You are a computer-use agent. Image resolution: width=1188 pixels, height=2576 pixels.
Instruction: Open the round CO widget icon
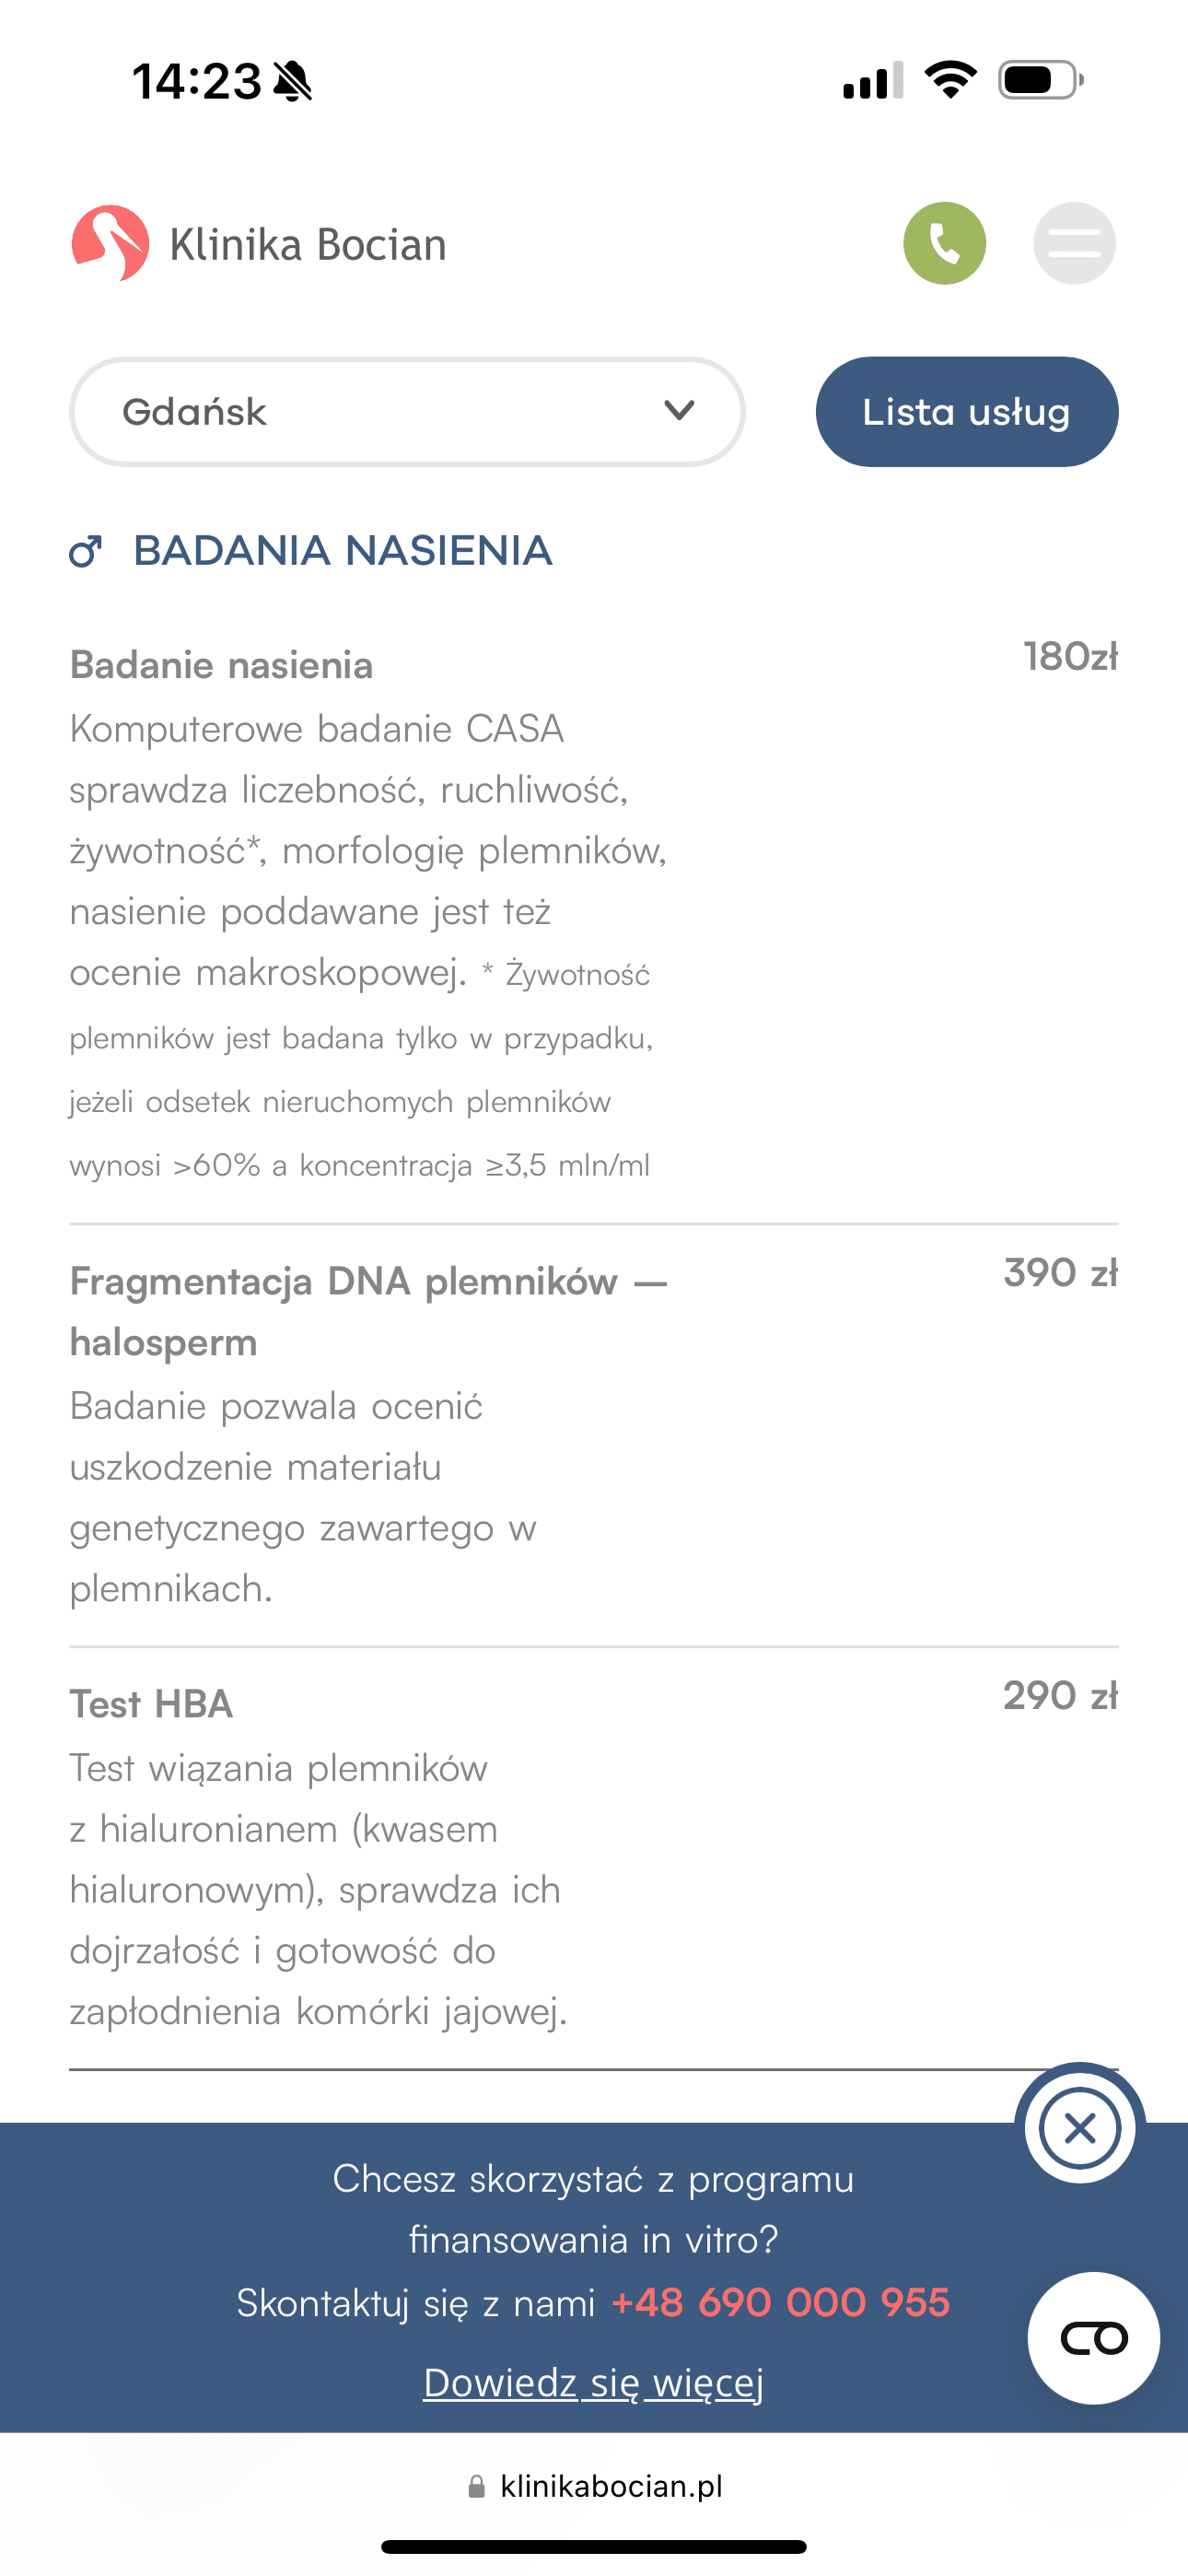coord(1093,2338)
